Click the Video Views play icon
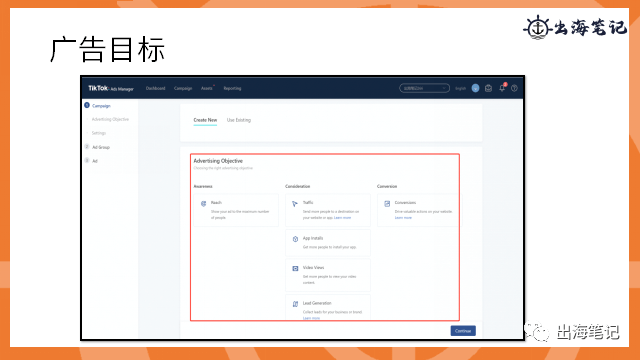 pos(295,268)
